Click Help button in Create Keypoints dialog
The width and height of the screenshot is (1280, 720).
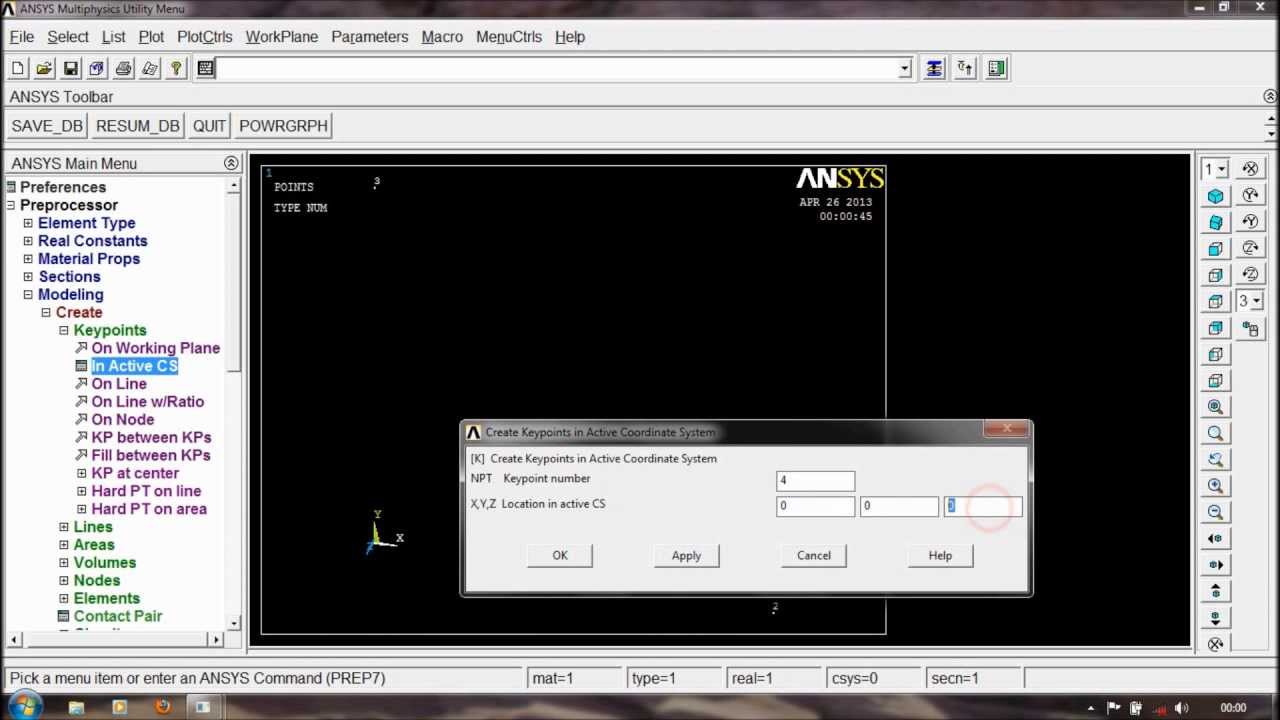pyautogui.click(x=940, y=556)
